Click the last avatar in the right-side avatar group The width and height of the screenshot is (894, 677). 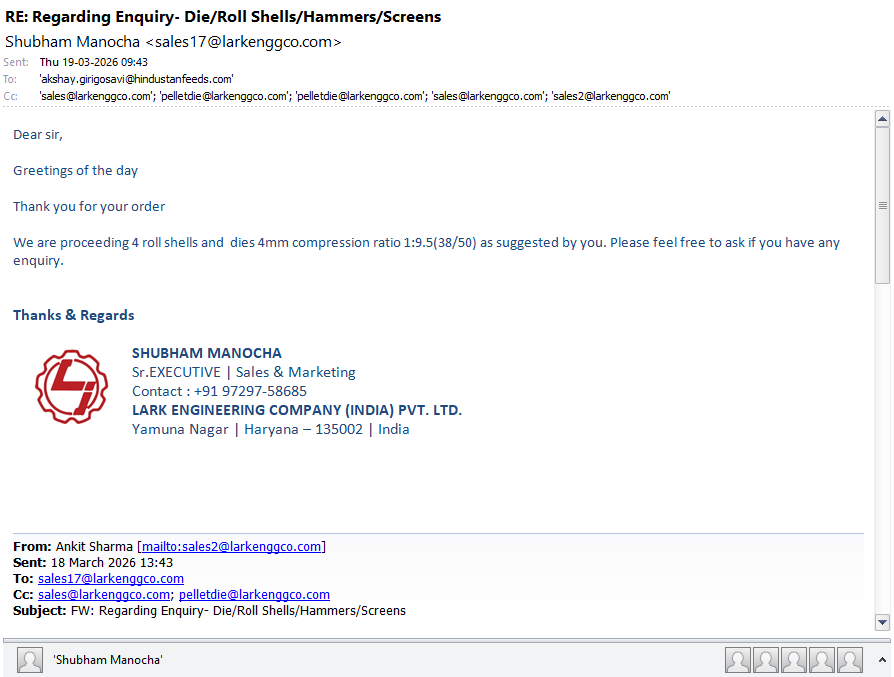850,660
